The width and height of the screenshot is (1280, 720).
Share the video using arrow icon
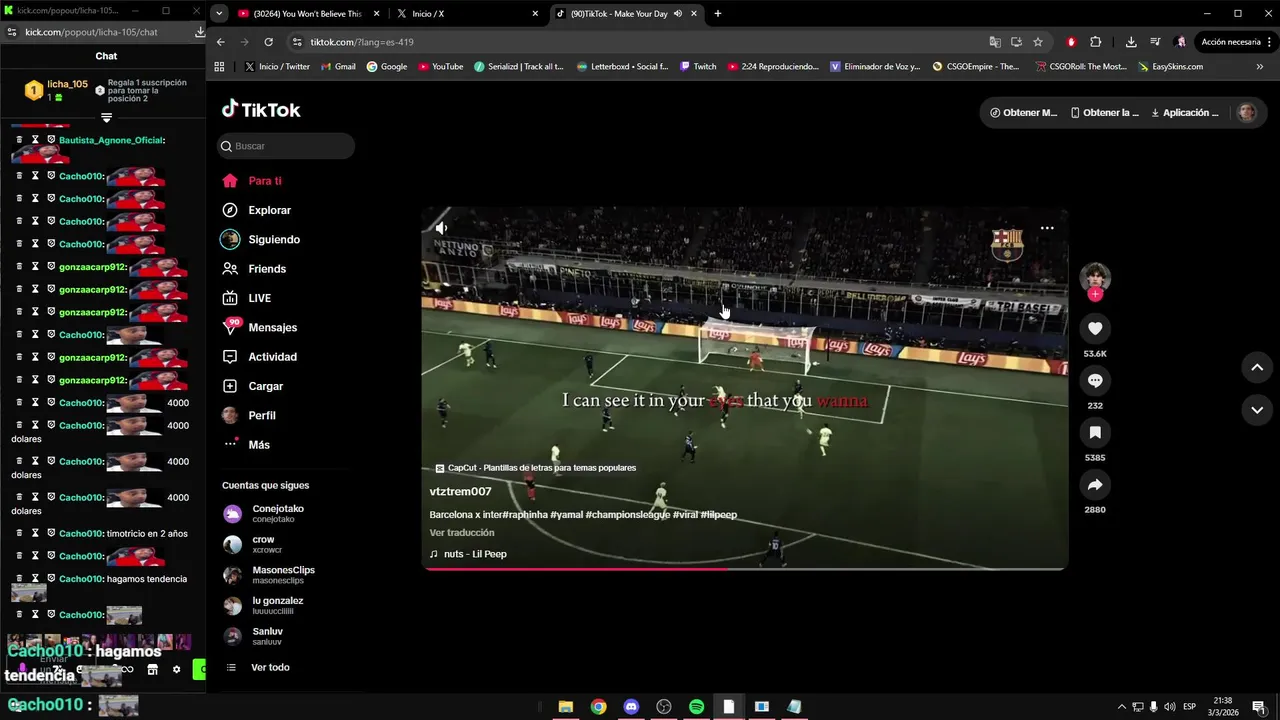click(1095, 485)
